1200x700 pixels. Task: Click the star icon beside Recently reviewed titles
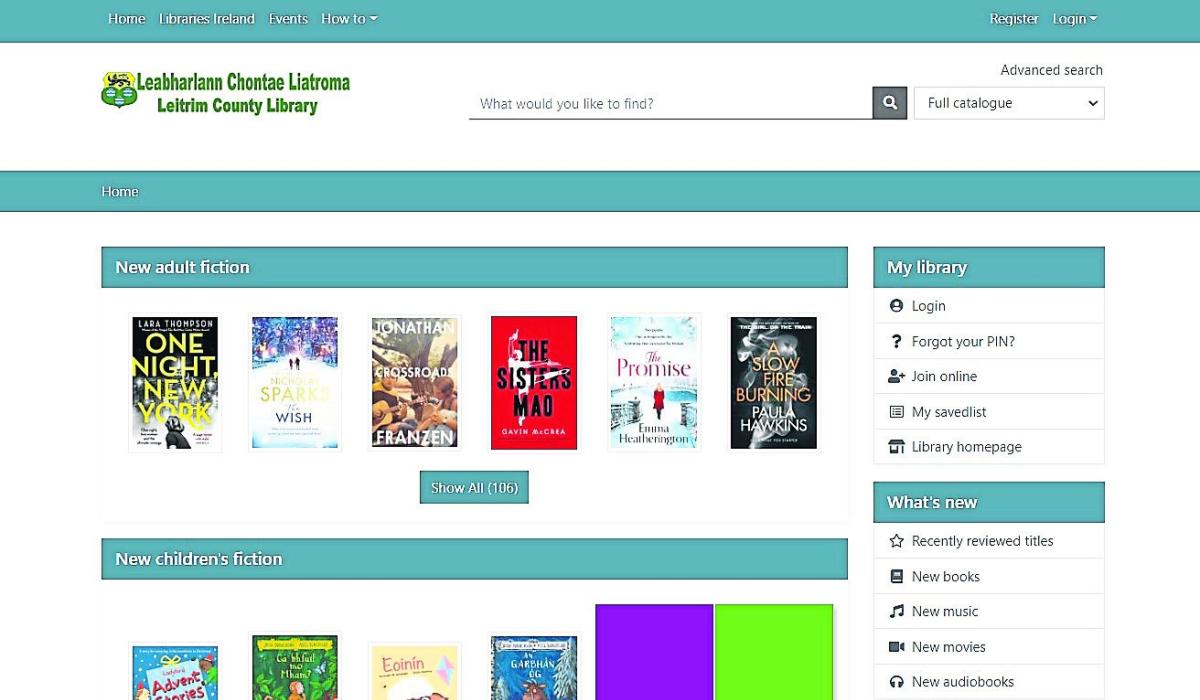897,540
